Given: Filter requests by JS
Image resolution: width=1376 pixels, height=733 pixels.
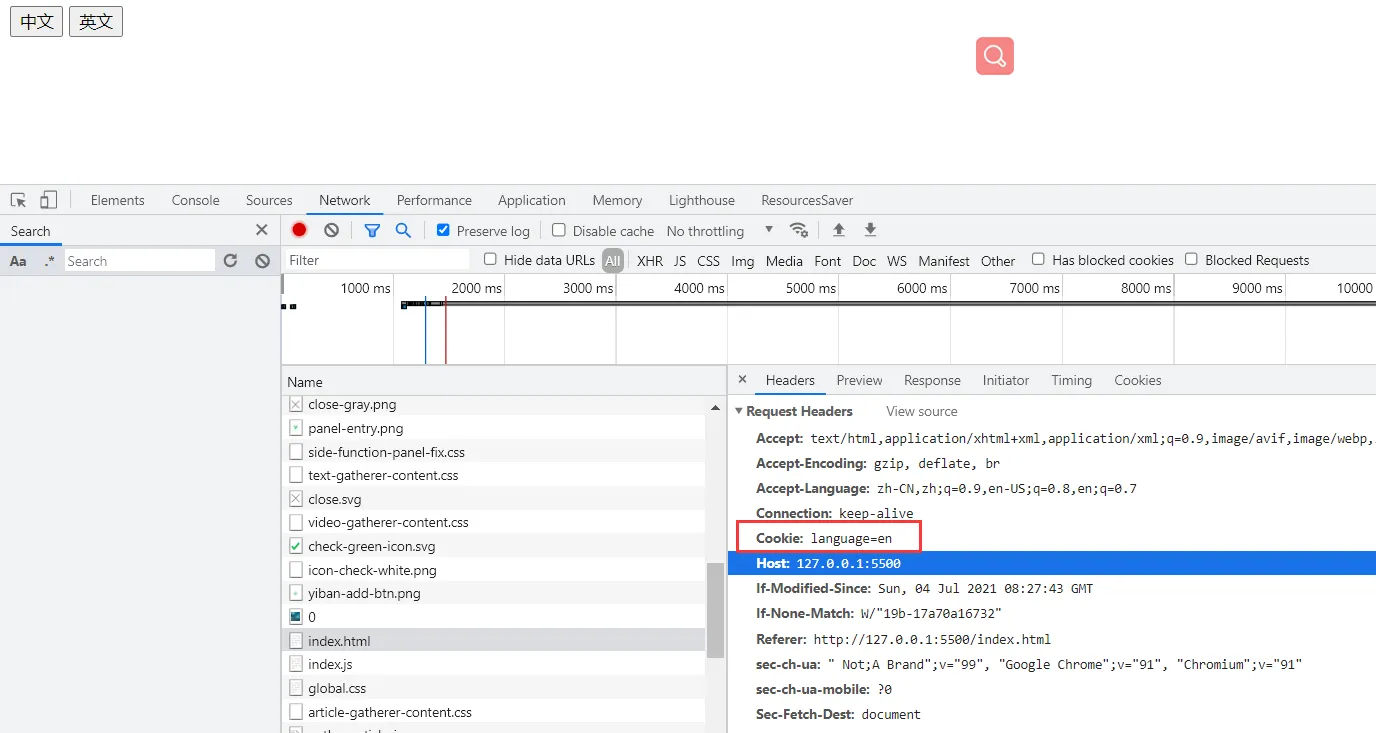Looking at the screenshot, I should 680,261.
